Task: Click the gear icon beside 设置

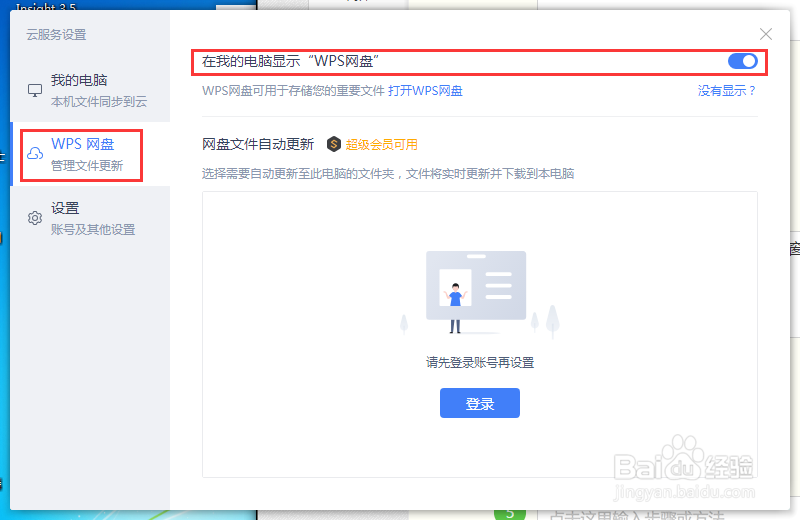Action: [35, 218]
